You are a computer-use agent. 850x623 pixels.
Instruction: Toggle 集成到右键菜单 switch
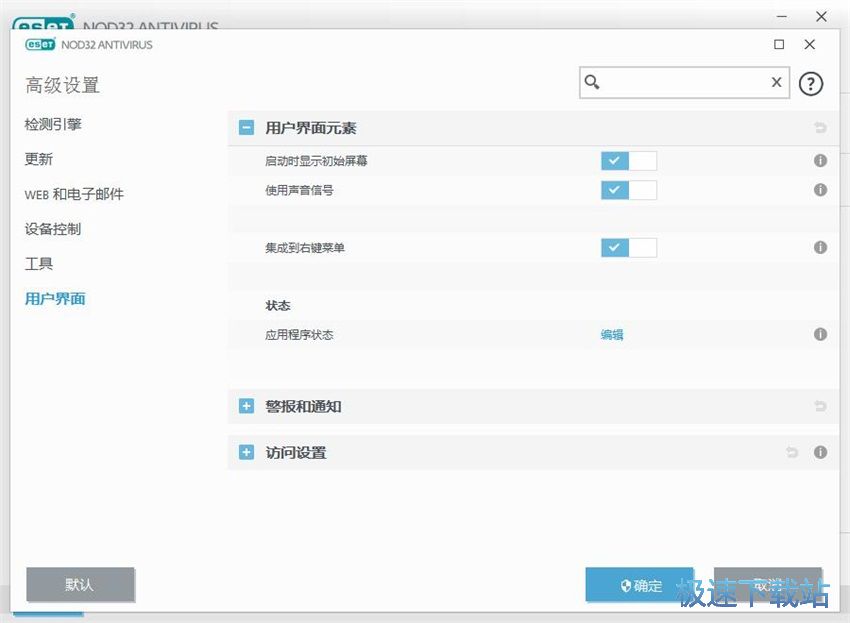click(x=629, y=247)
